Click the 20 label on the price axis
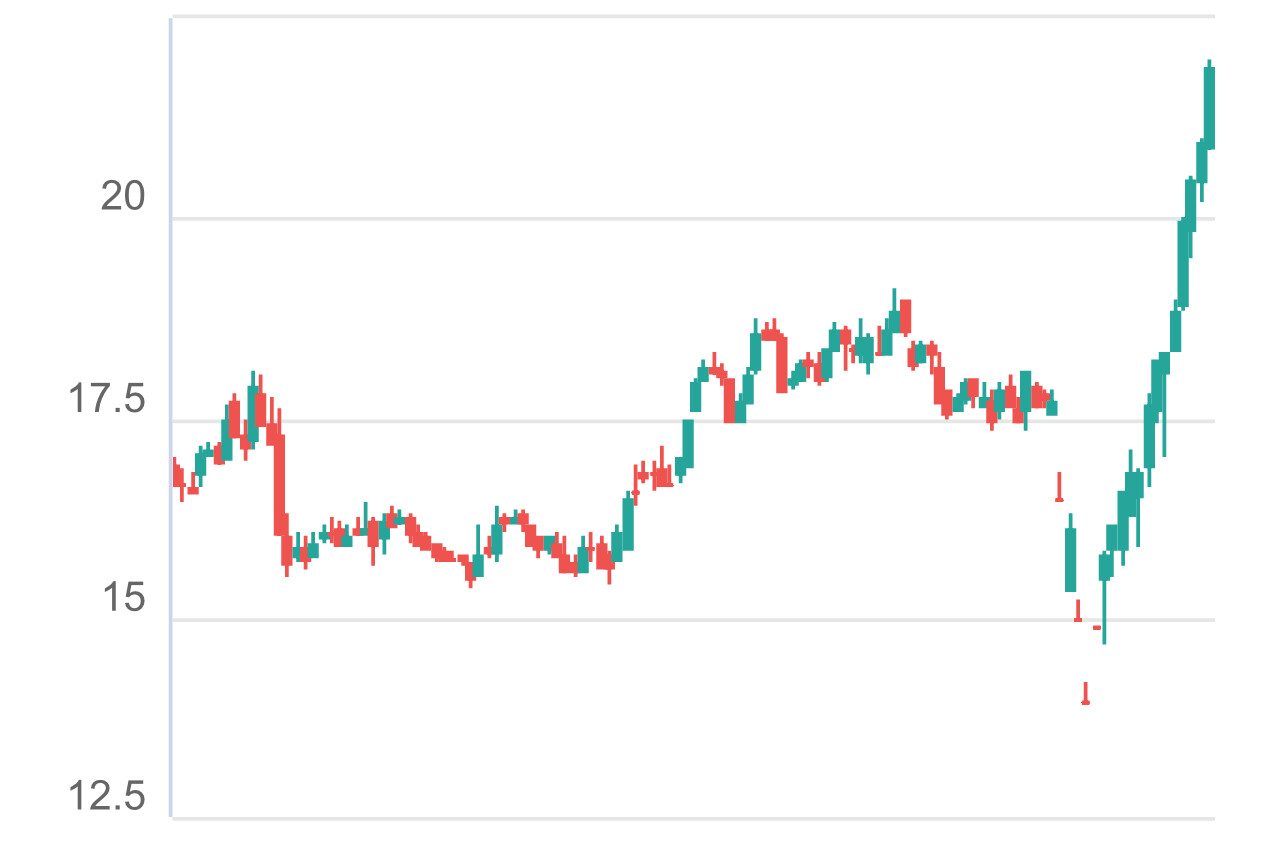 pyautogui.click(x=123, y=198)
